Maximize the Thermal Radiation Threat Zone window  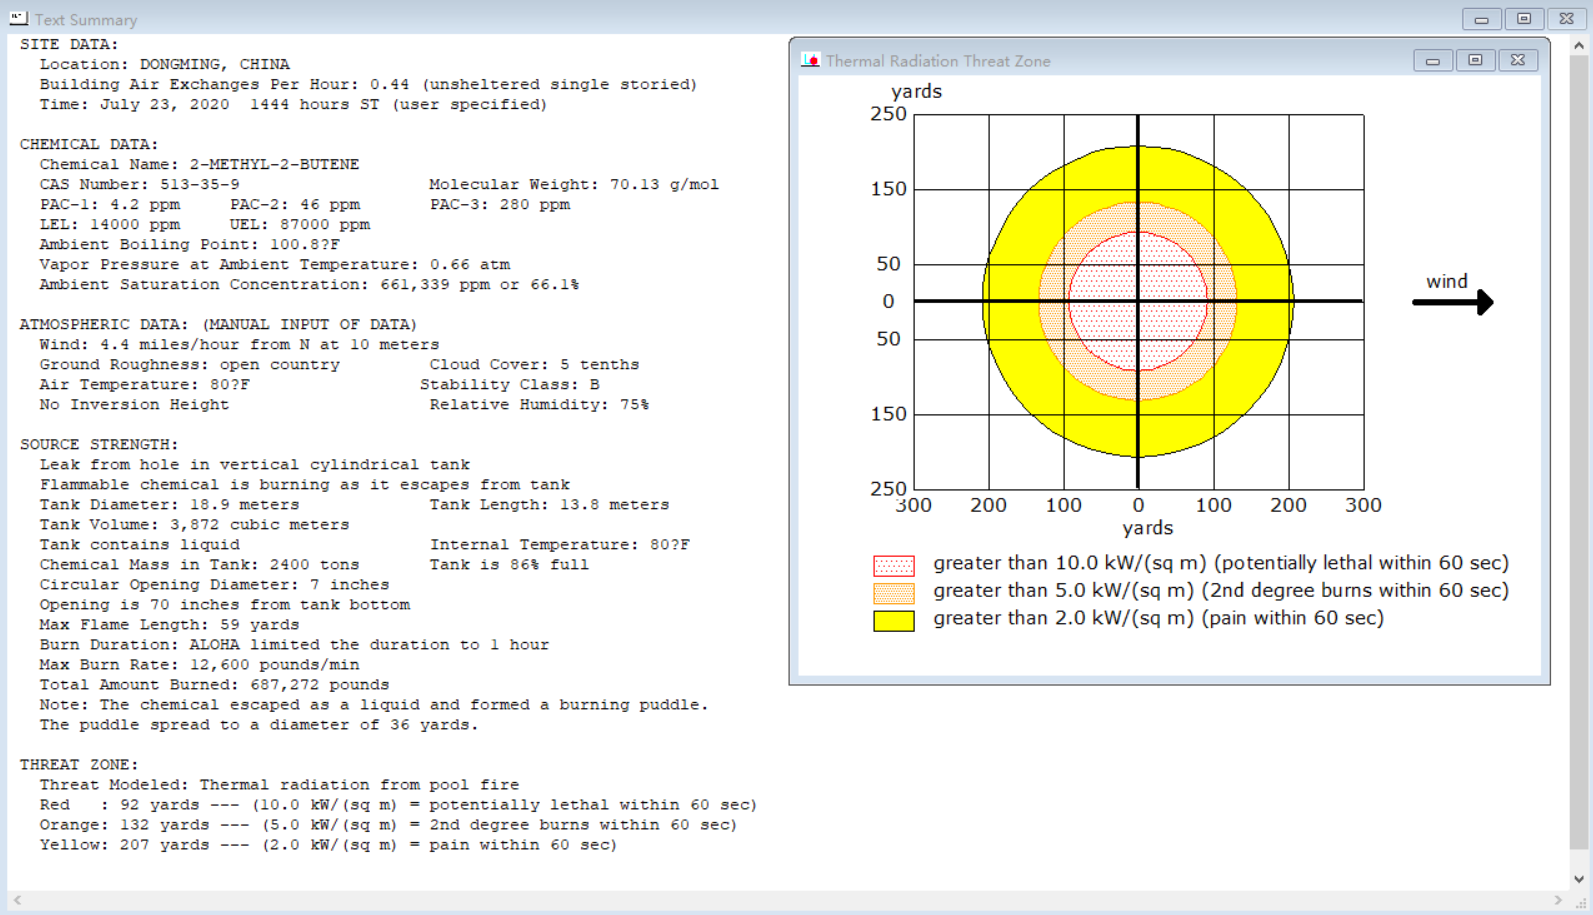point(1475,61)
